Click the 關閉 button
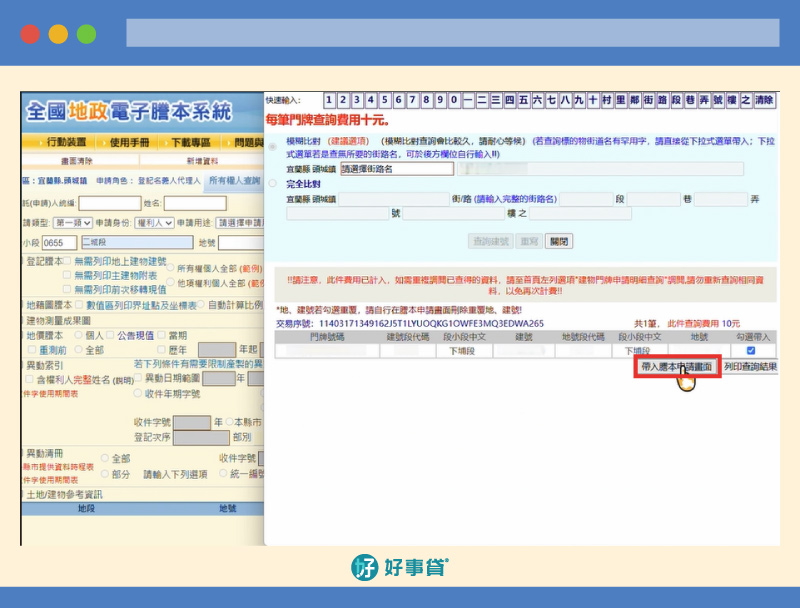The image size is (800, 608). tap(560, 241)
